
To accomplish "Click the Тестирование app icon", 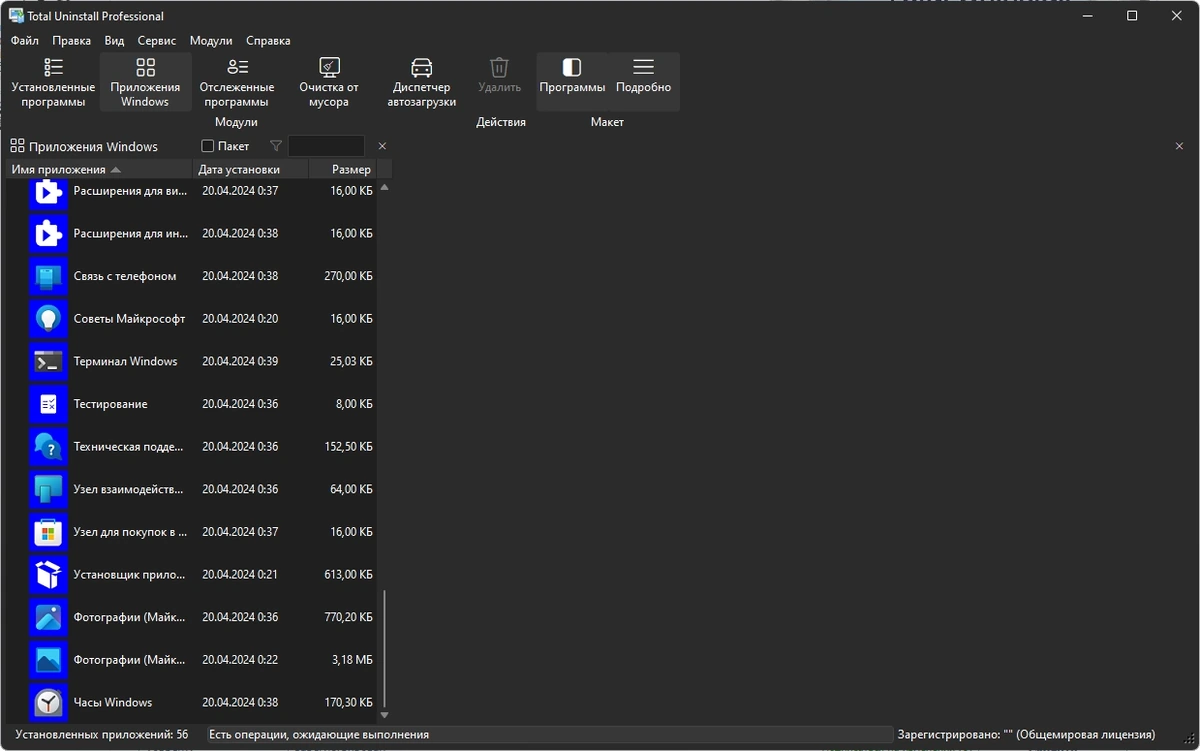I will click(48, 404).
